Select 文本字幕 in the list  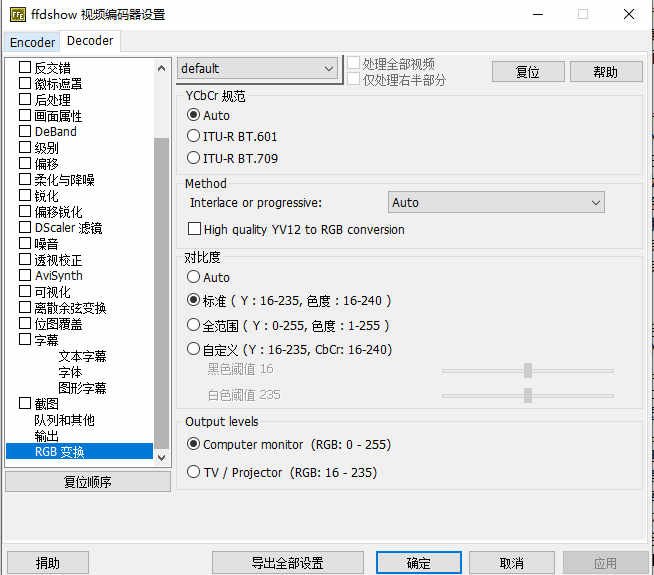click(x=83, y=356)
